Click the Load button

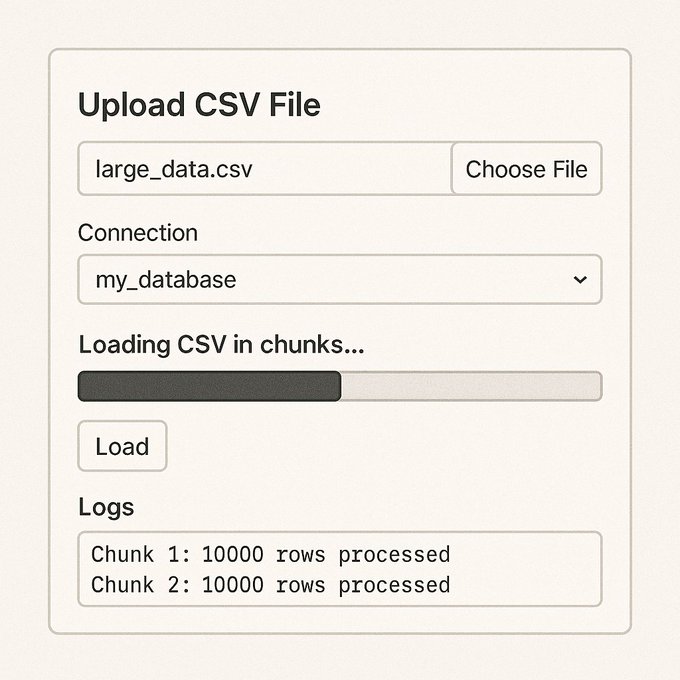tap(122, 446)
